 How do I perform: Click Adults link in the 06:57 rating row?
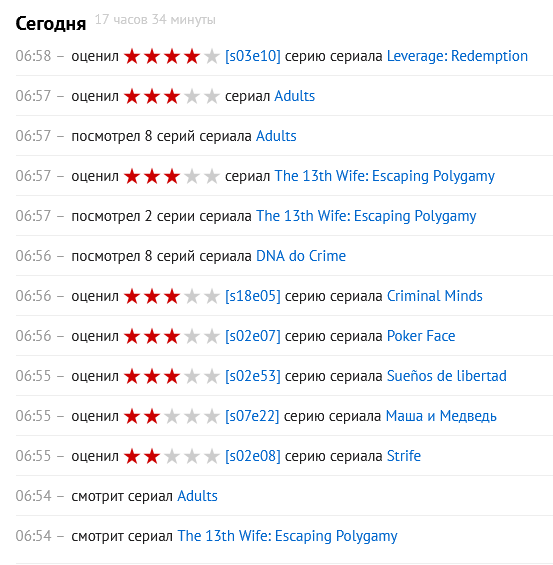[x=295, y=96]
